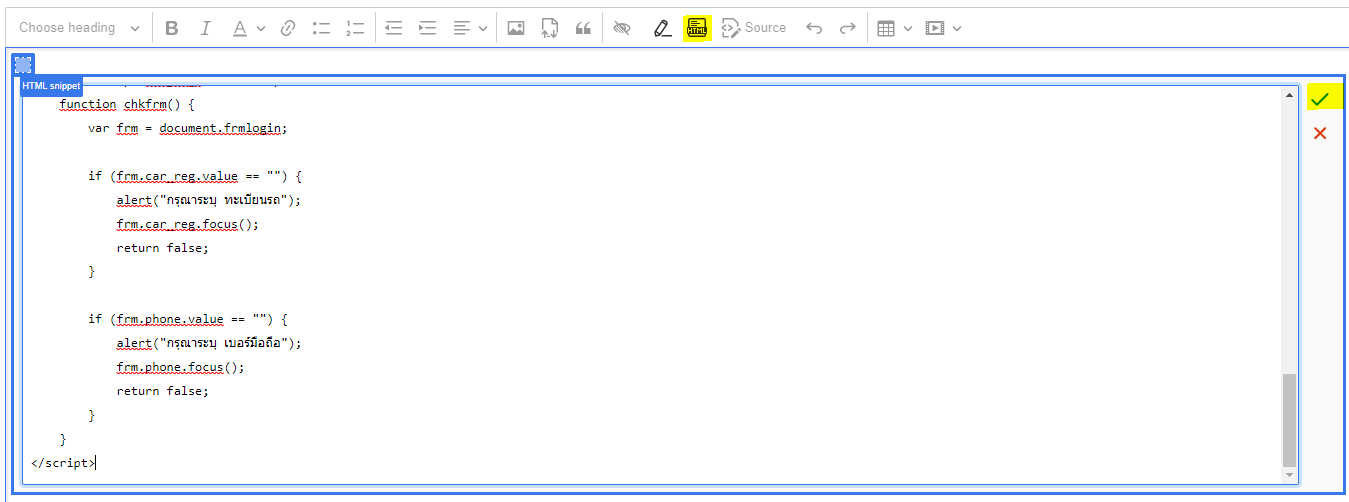Place cursor after the closing </script> tag
This screenshot has width=1349, height=502.
[97, 463]
